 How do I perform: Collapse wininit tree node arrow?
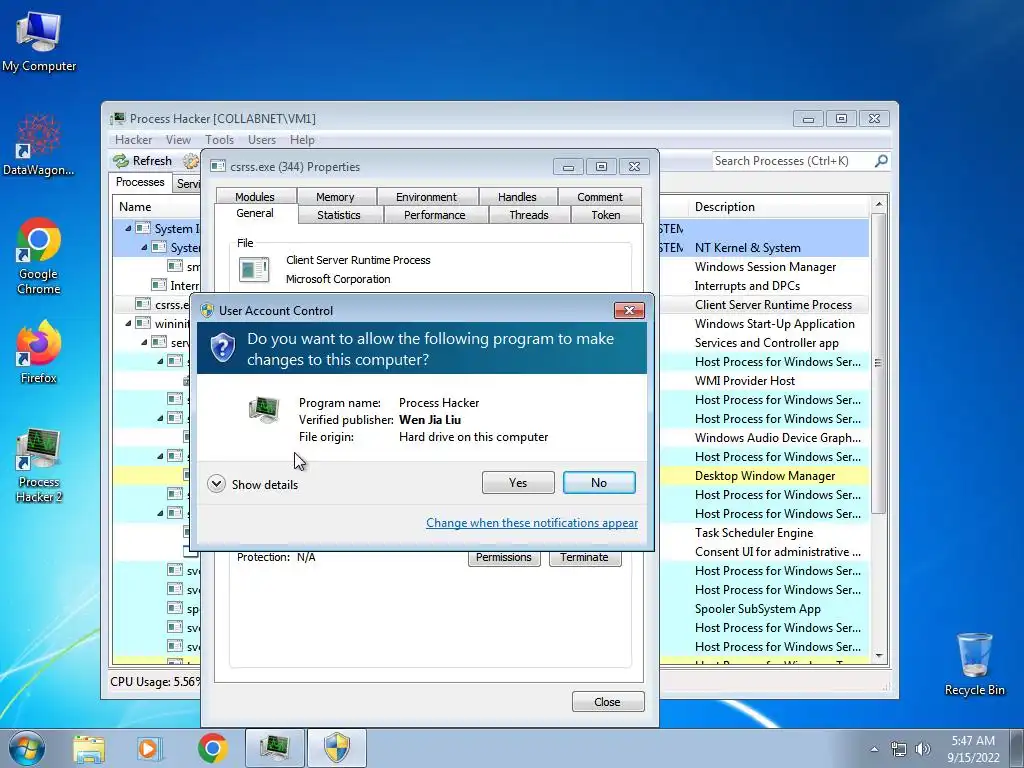pyautogui.click(x=128, y=323)
